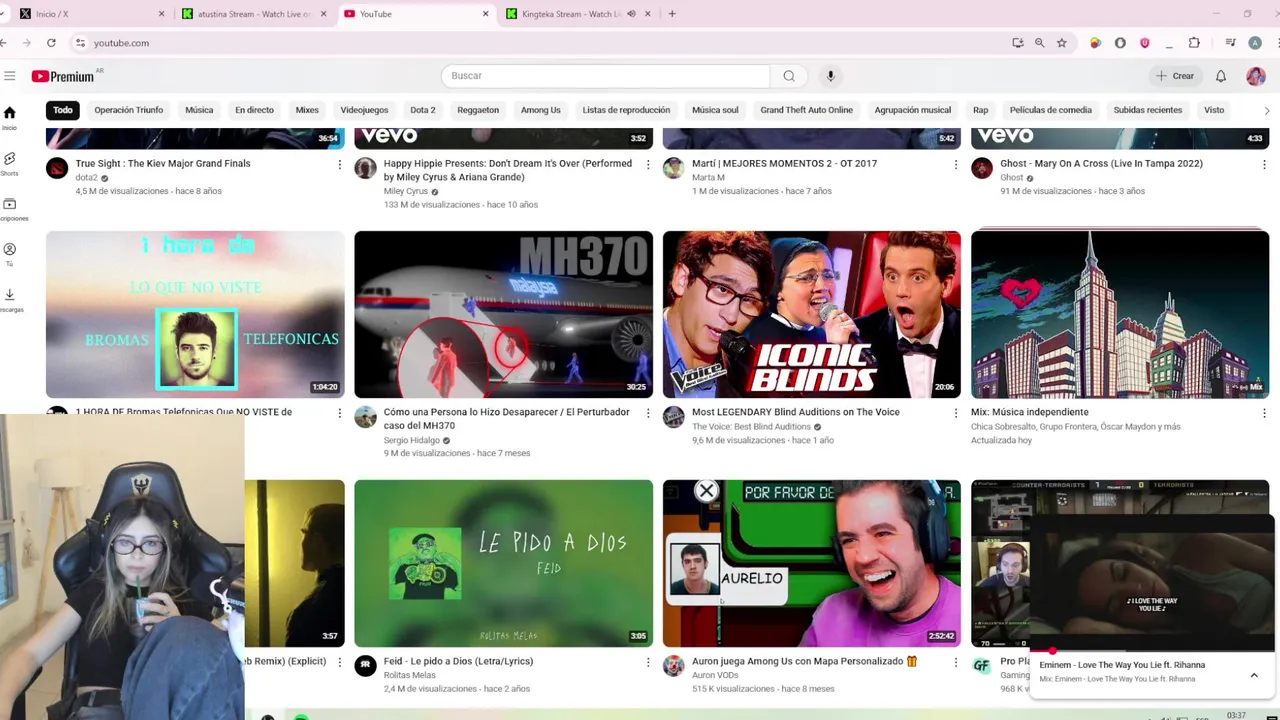
Task: Select the Subidas recientes chip
Action: [x=1147, y=110]
